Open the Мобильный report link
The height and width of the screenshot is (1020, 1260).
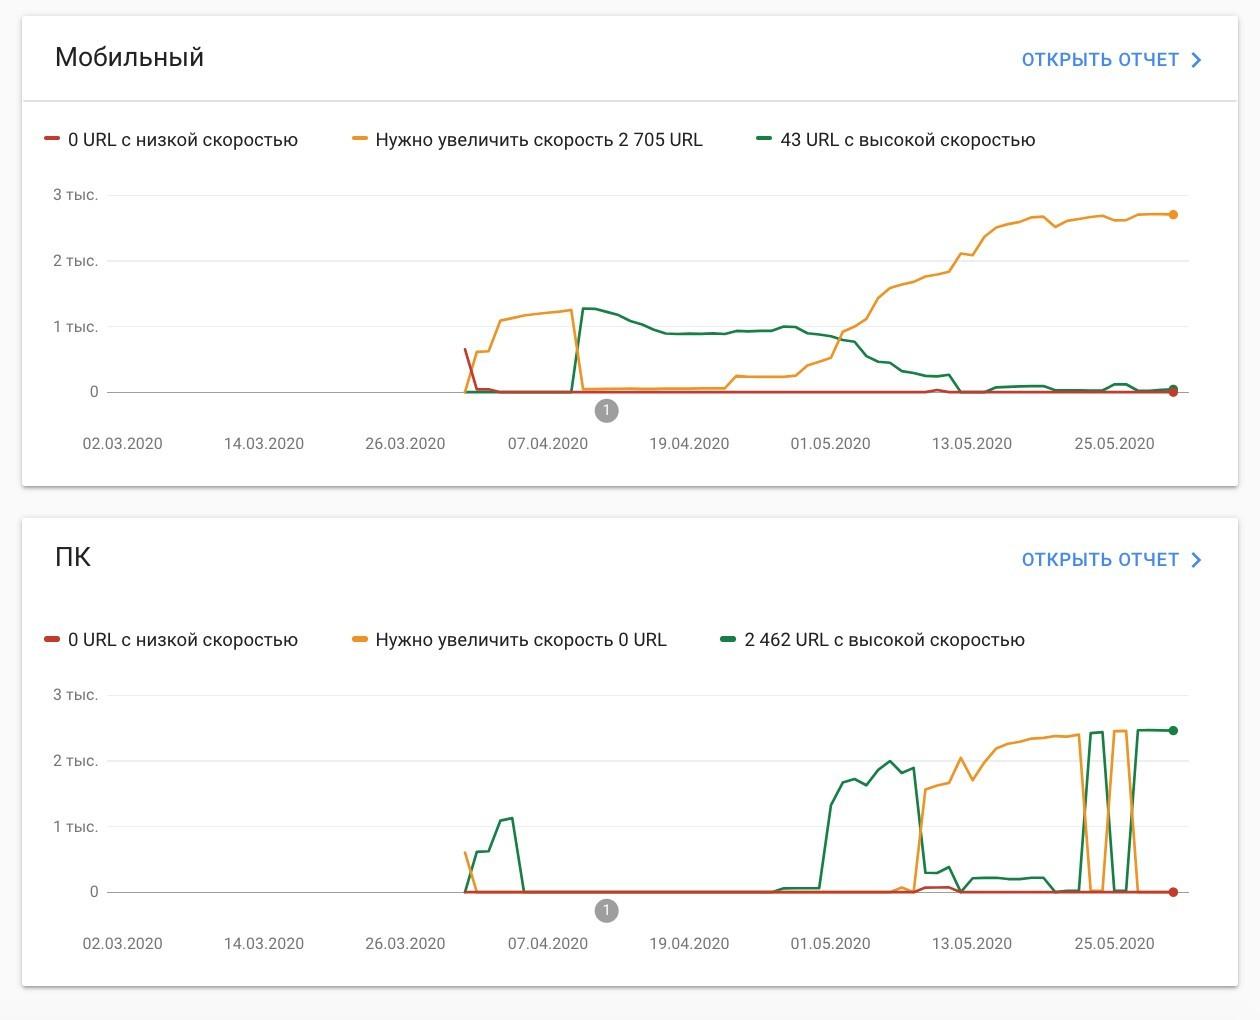click(1100, 60)
